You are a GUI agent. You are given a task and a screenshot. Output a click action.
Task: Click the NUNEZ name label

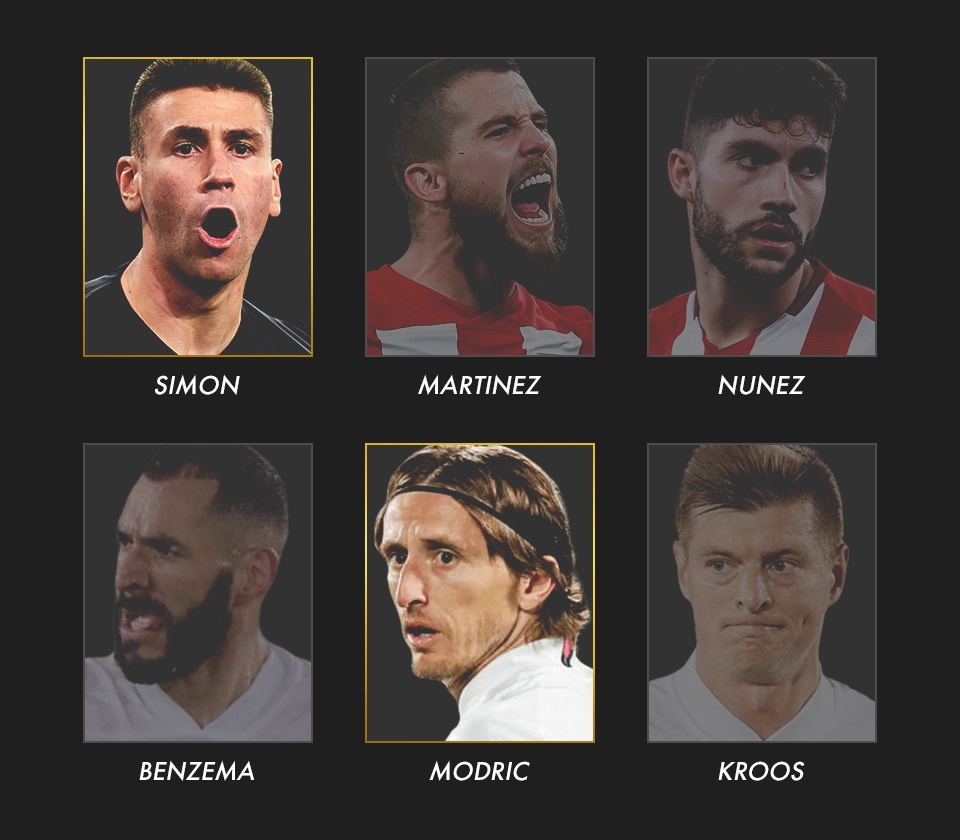tap(761, 385)
